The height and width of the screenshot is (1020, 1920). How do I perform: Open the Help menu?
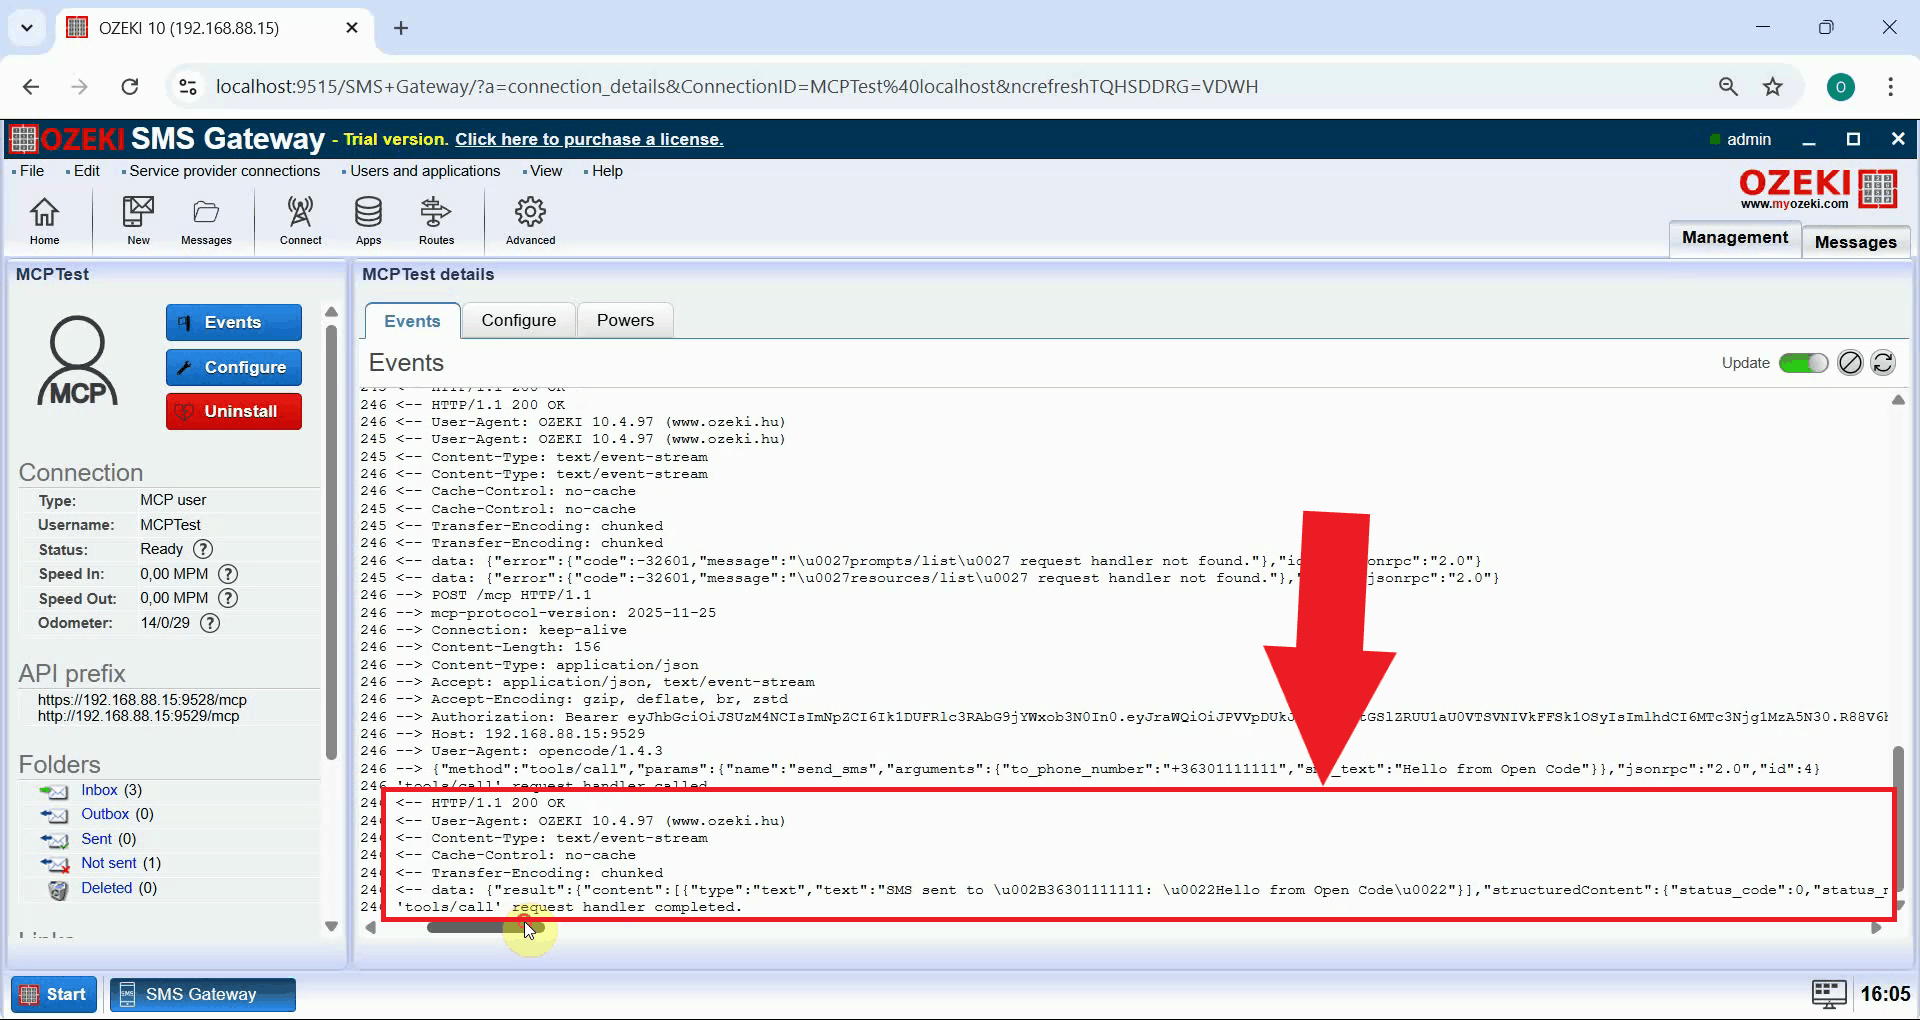tap(606, 171)
